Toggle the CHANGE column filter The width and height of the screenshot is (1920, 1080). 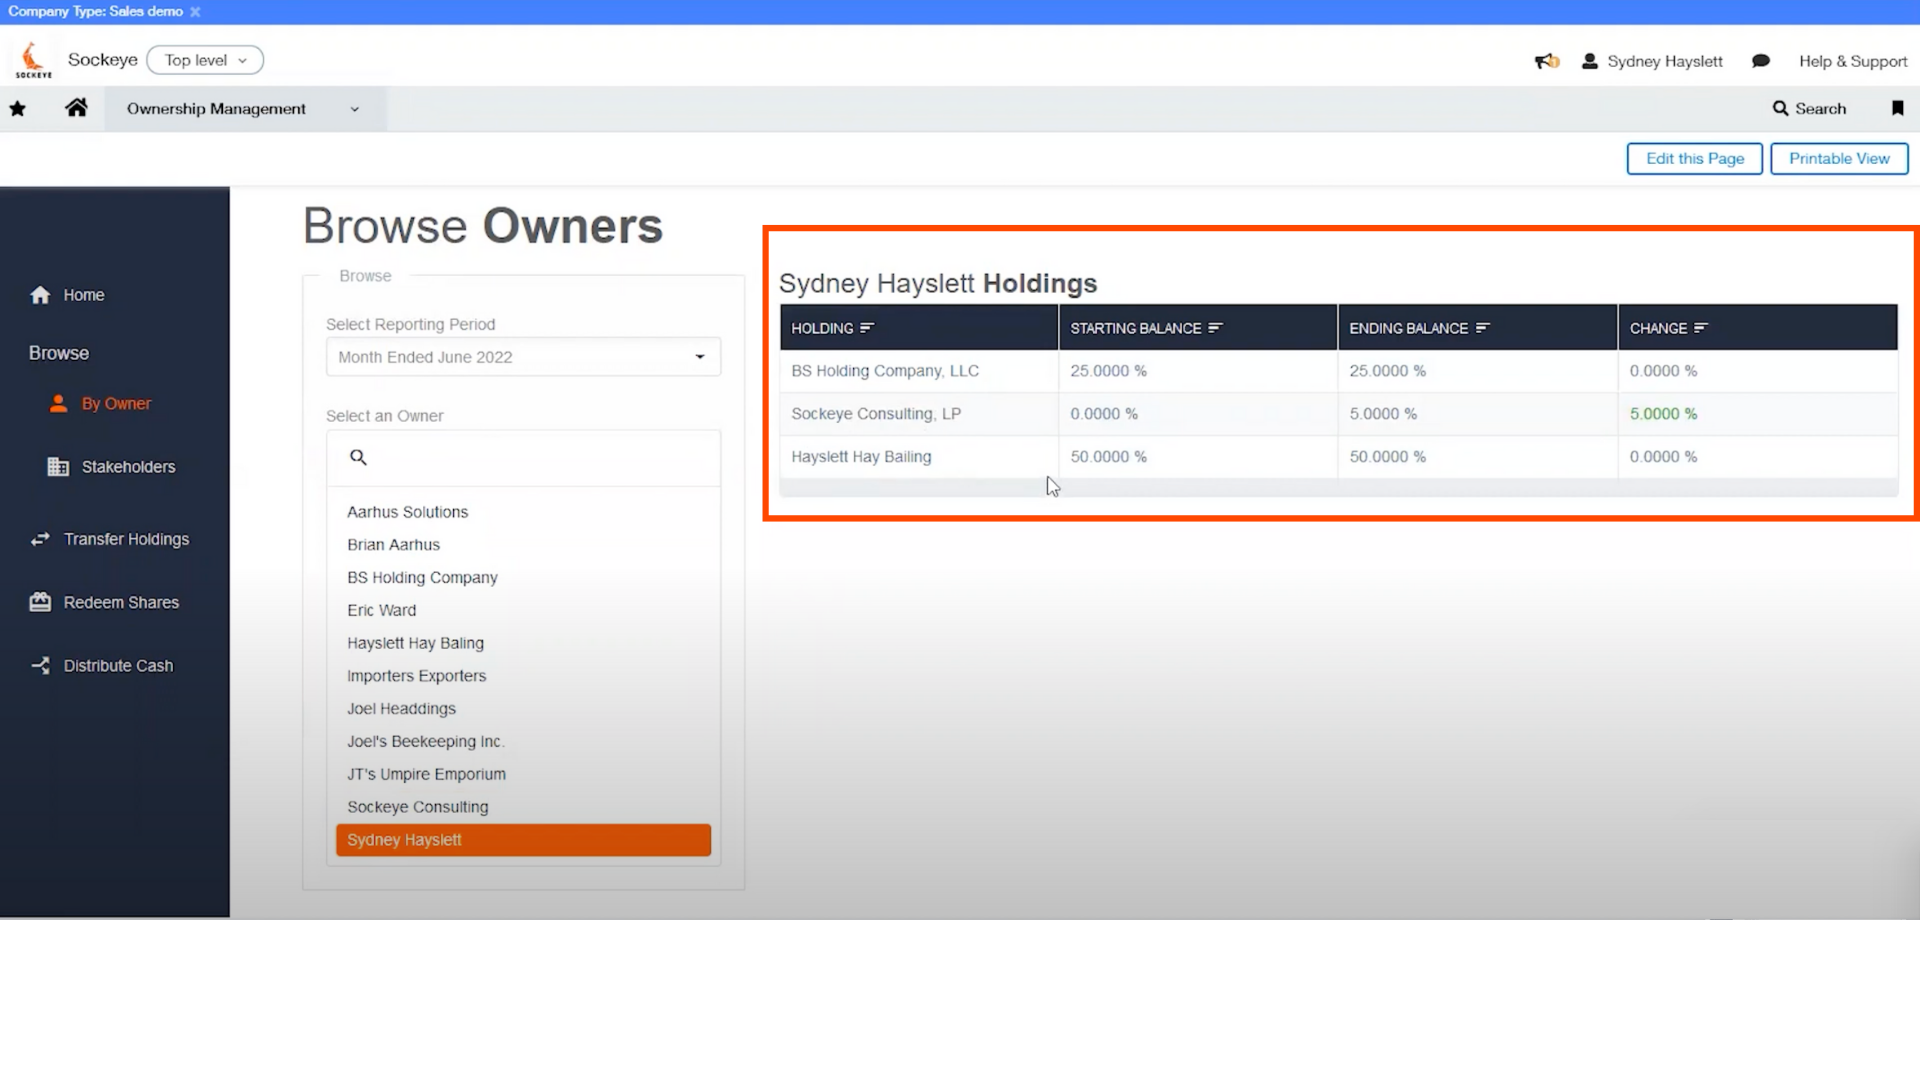click(1701, 328)
